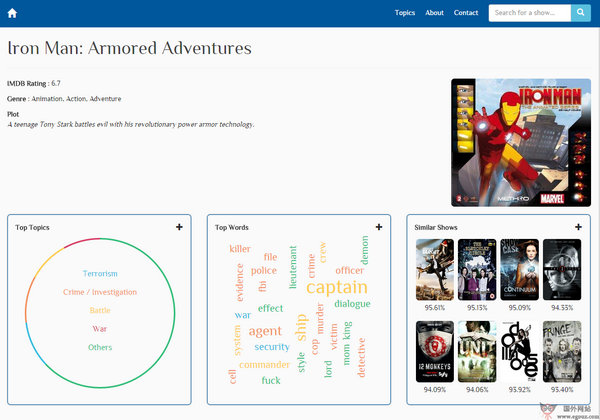
Task: Click the word 'police' in cloud
Action: pos(264,270)
